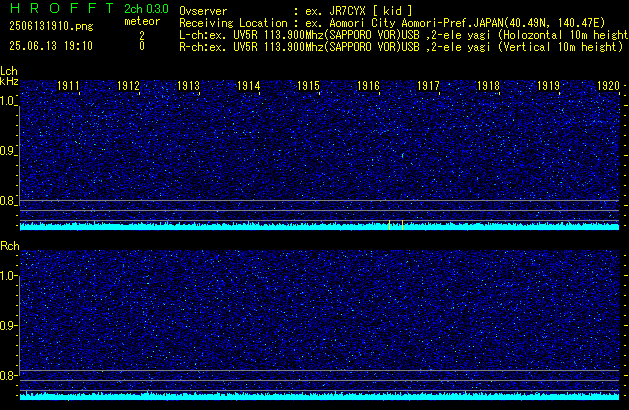Click the Lch 0.9 kHz axis label
Screen dimensions: 629x410
click(7, 151)
